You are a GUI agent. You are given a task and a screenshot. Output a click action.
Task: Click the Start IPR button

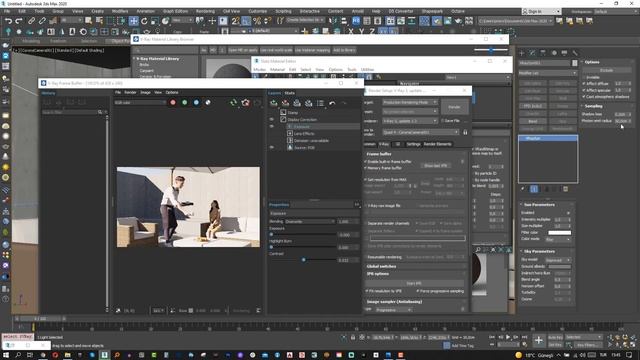pyautogui.click(x=414, y=283)
